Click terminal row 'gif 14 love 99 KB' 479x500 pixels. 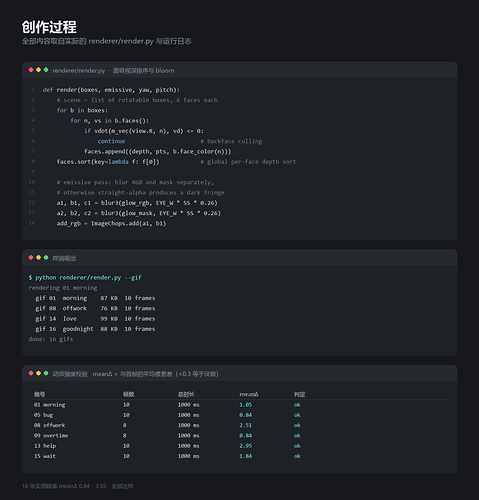tap(95, 319)
